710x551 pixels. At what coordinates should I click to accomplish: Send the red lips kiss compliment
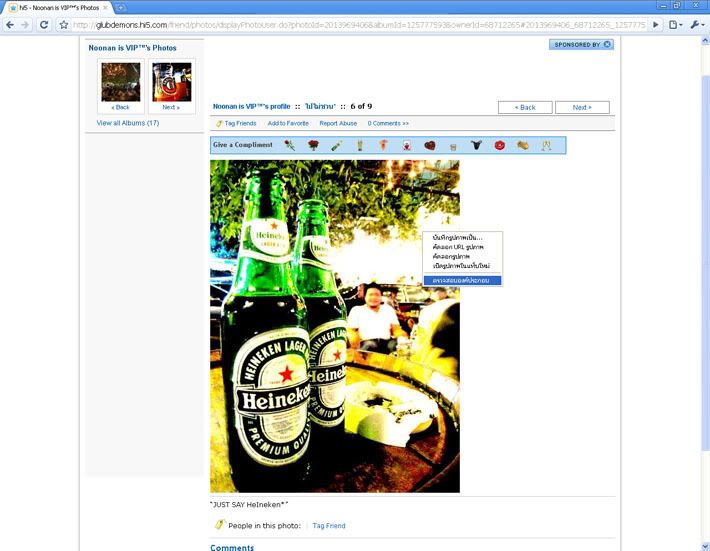(x=499, y=145)
